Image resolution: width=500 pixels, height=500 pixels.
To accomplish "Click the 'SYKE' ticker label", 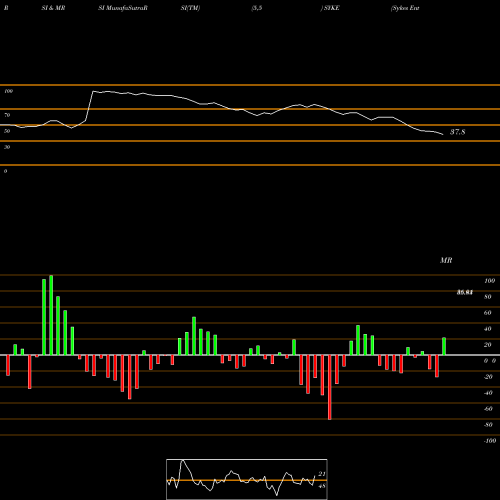I will point(331,8).
